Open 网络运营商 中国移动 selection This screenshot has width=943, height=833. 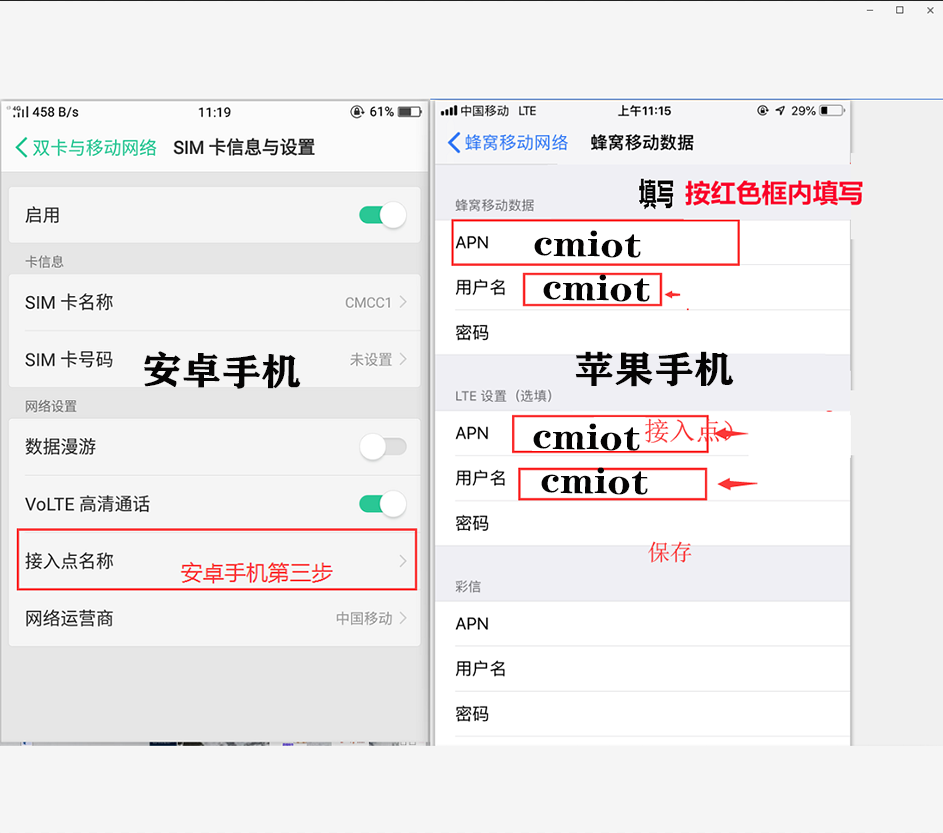pos(403,618)
